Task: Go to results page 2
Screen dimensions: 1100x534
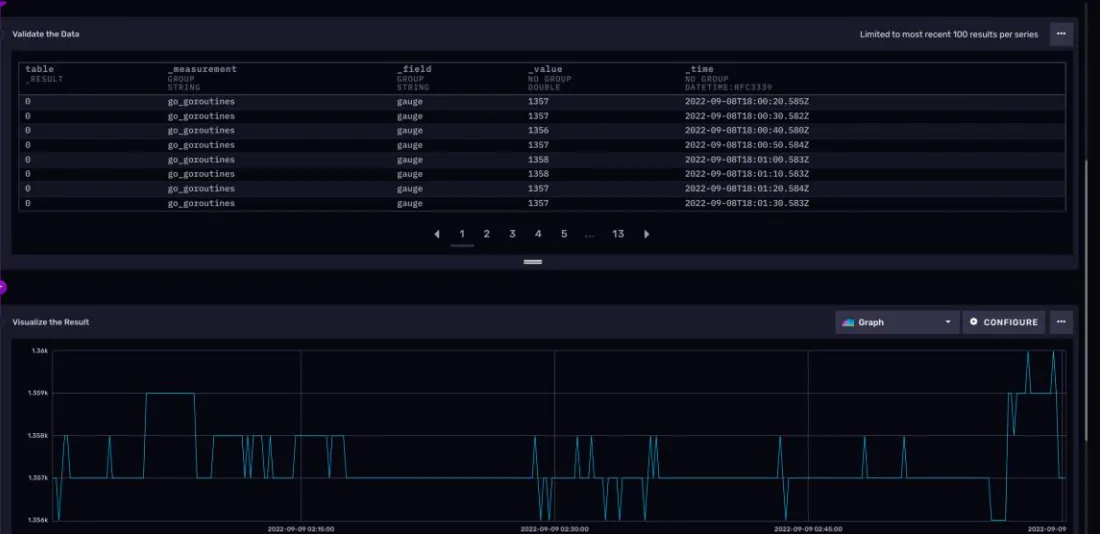Action: [x=487, y=234]
